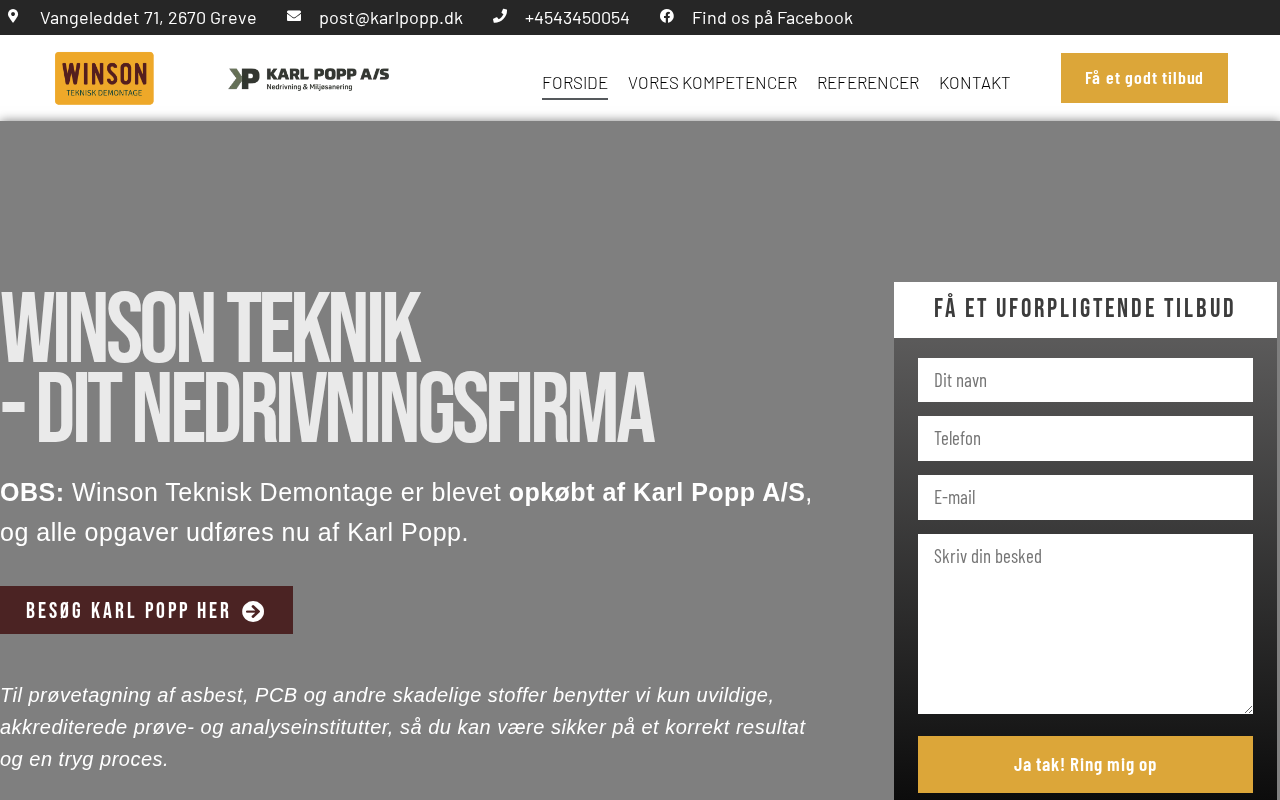Screen dimensions: 1280x800
Task: Go to the Referencer page
Action: (868, 83)
